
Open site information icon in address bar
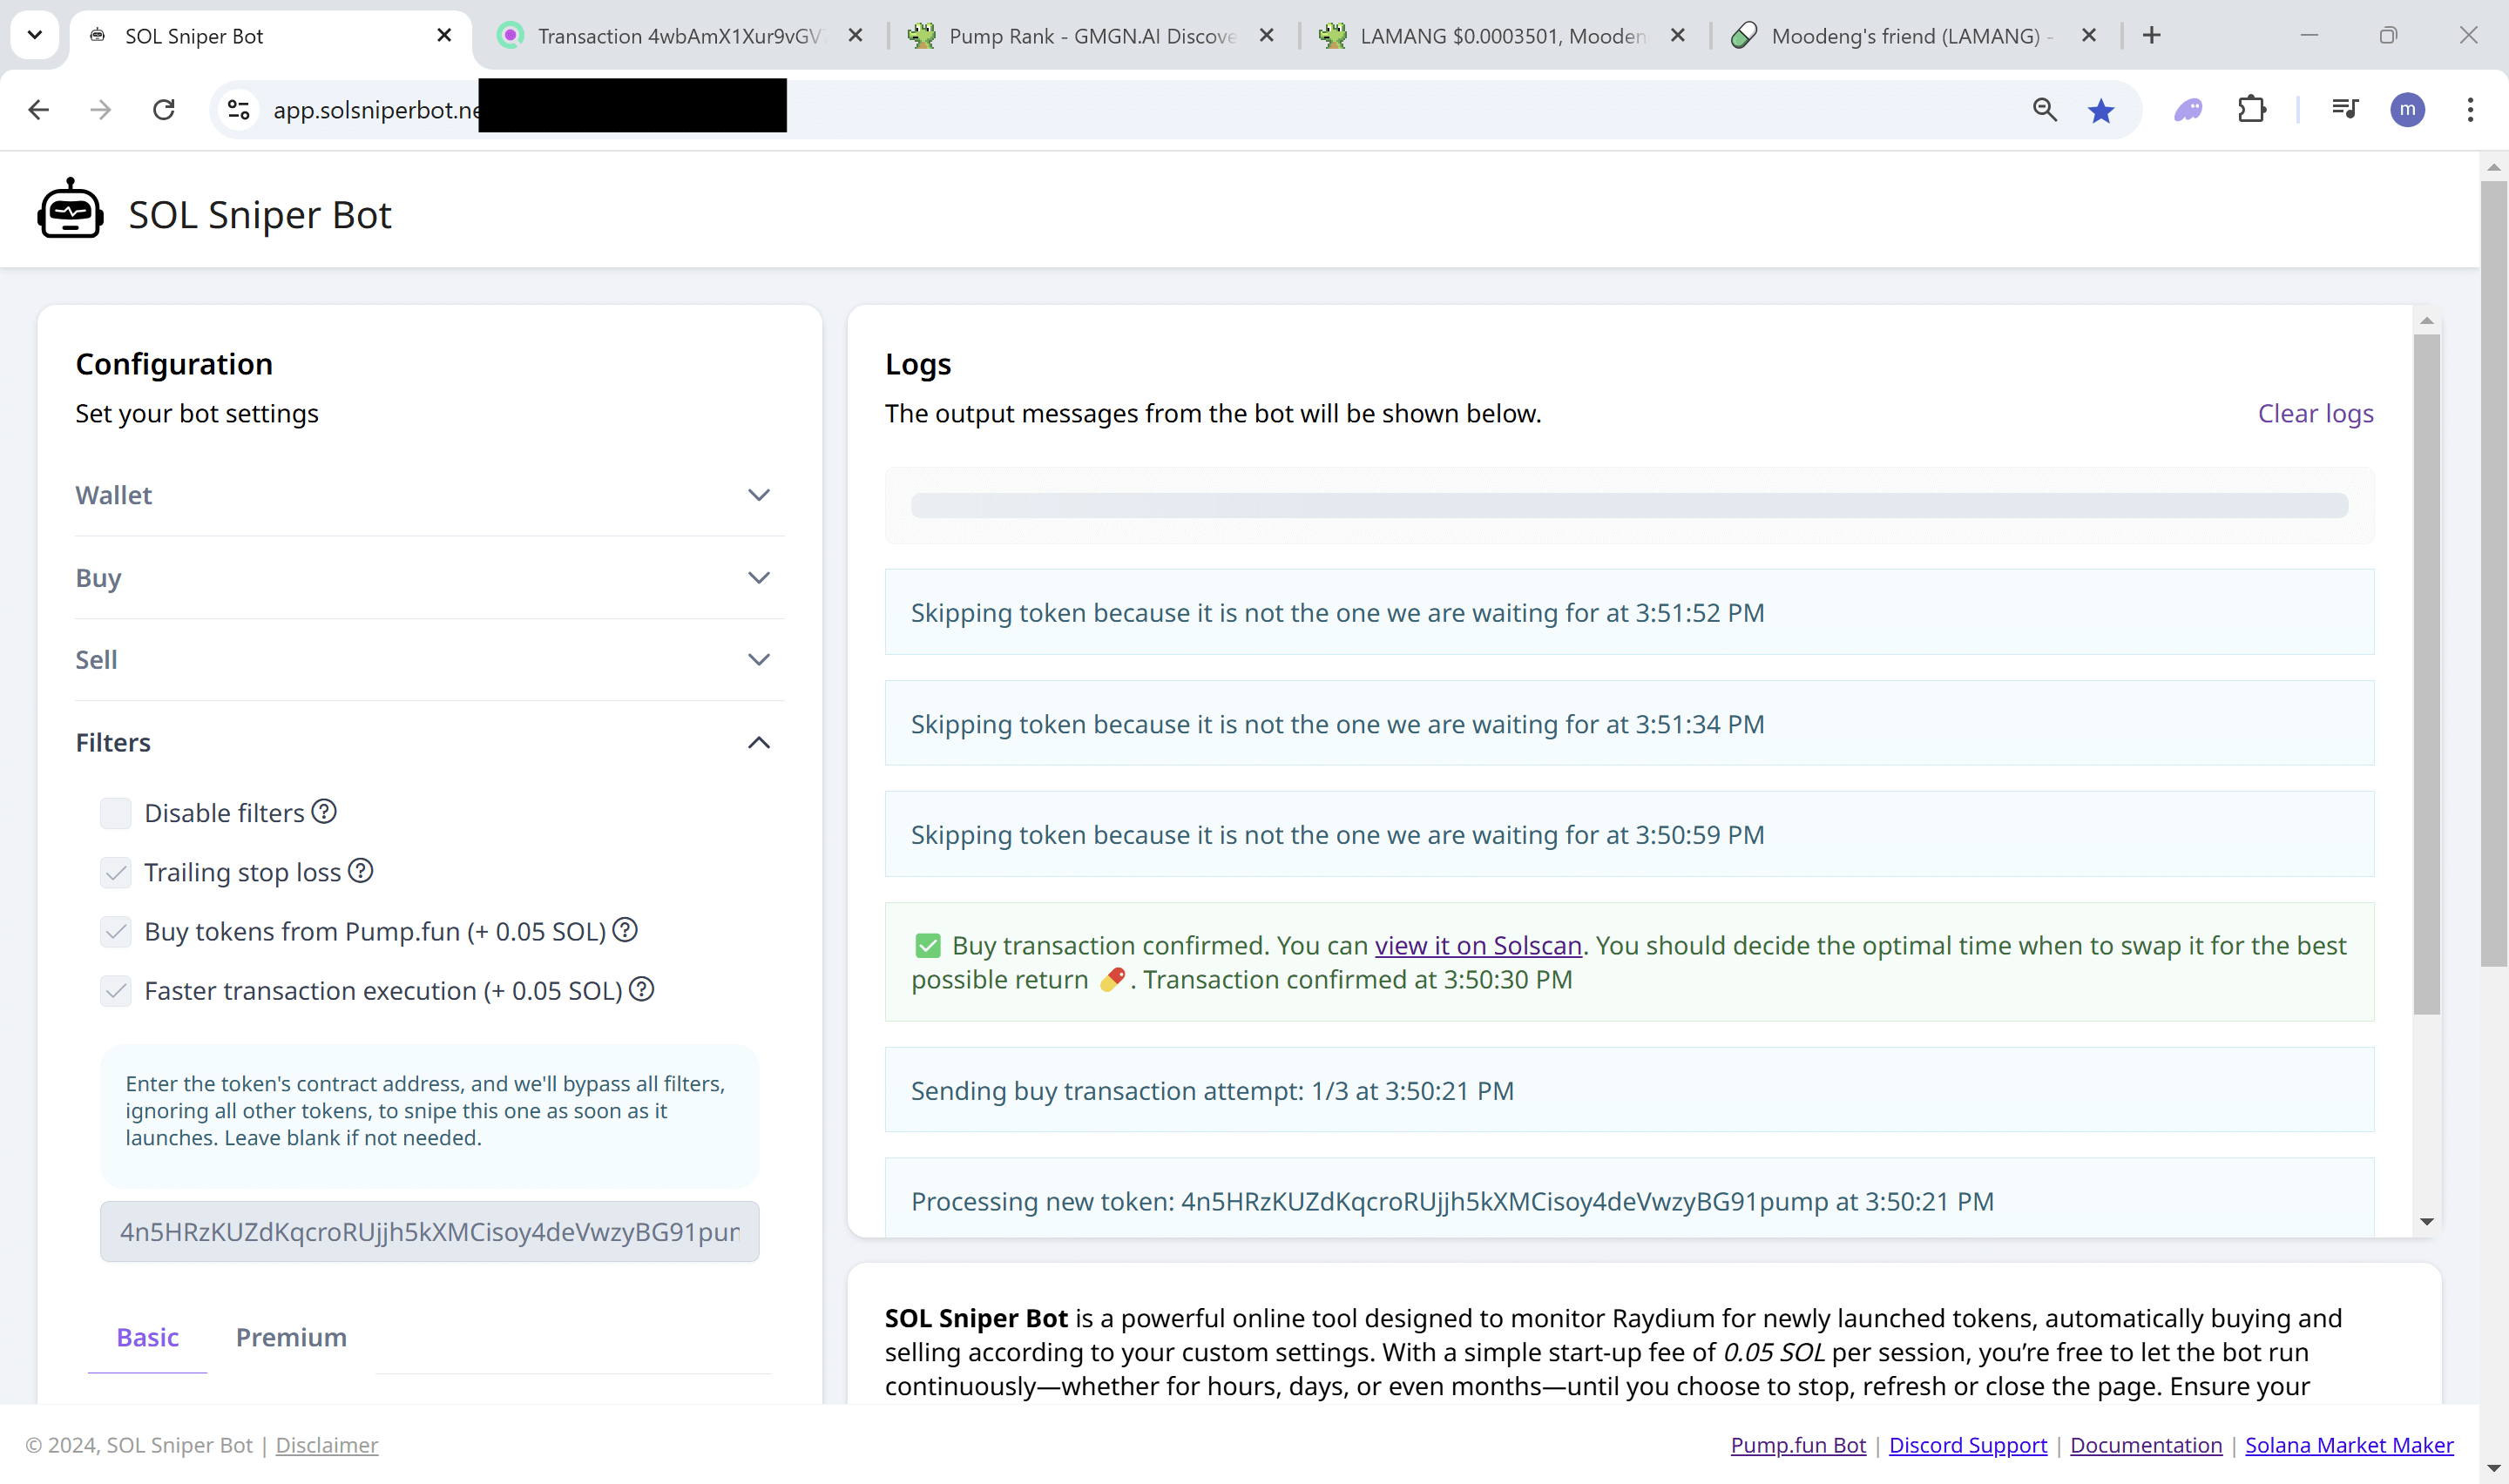click(x=239, y=109)
